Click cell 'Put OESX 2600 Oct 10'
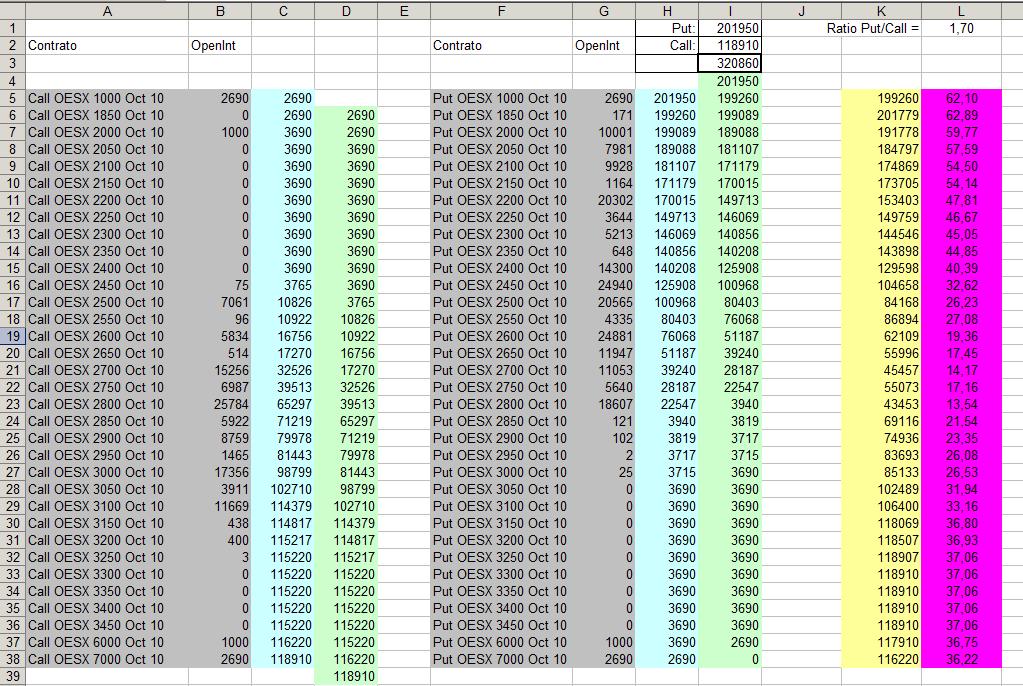The height and width of the screenshot is (686, 1023). pyautogui.click(x=501, y=336)
